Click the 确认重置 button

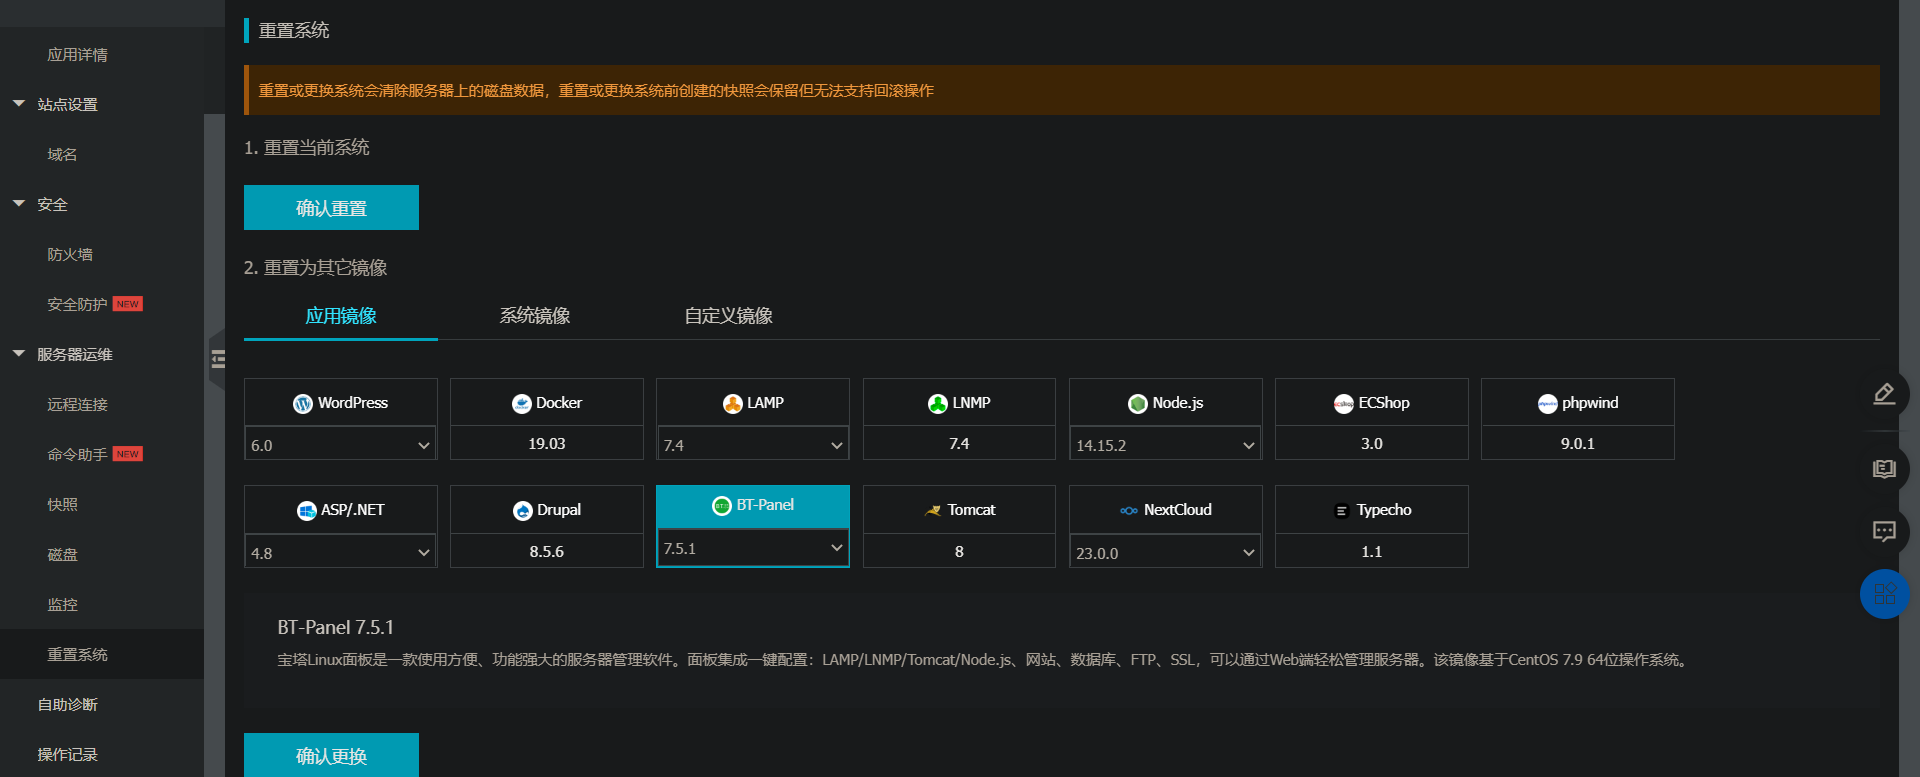tap(331, 208)
